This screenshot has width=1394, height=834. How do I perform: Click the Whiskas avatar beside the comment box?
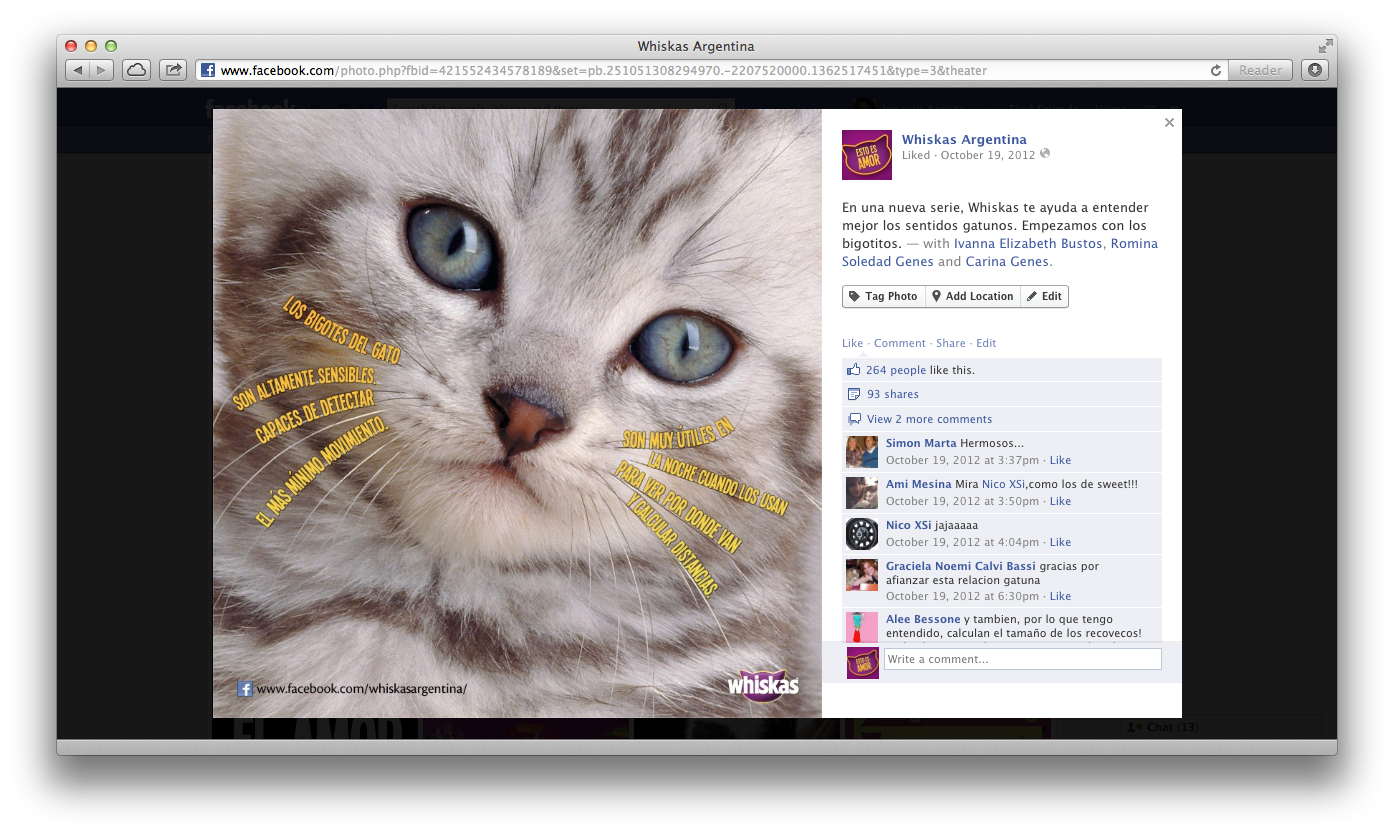click(x=863, y=663)
